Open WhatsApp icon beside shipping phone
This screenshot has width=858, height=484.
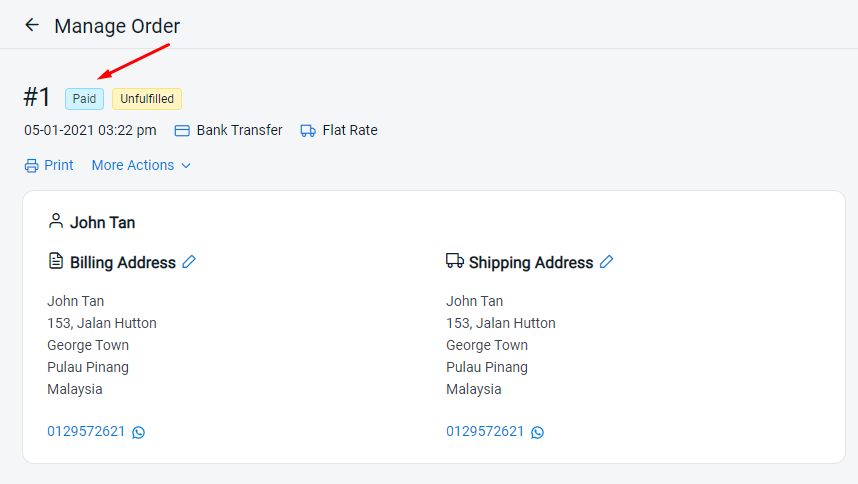click(537, 433)
